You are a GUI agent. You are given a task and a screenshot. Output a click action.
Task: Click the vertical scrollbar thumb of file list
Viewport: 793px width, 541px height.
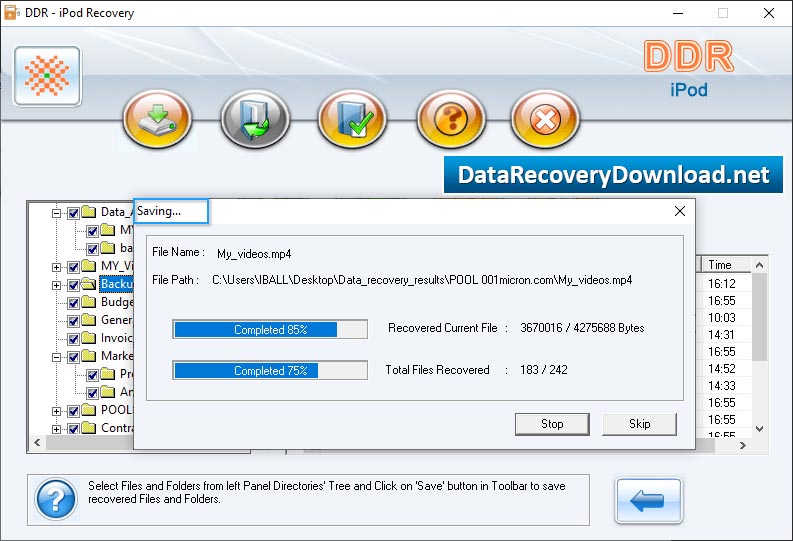click(x=759, y=317)
